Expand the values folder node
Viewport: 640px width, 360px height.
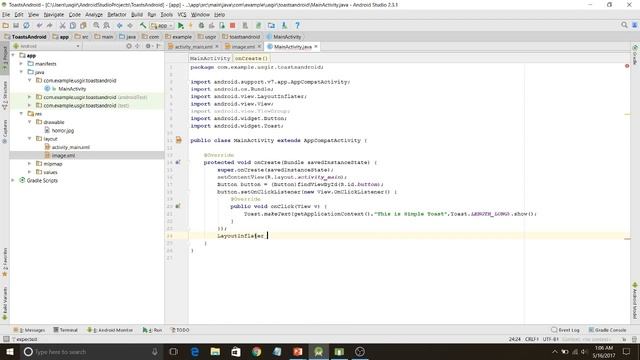[x=29, y=172]
